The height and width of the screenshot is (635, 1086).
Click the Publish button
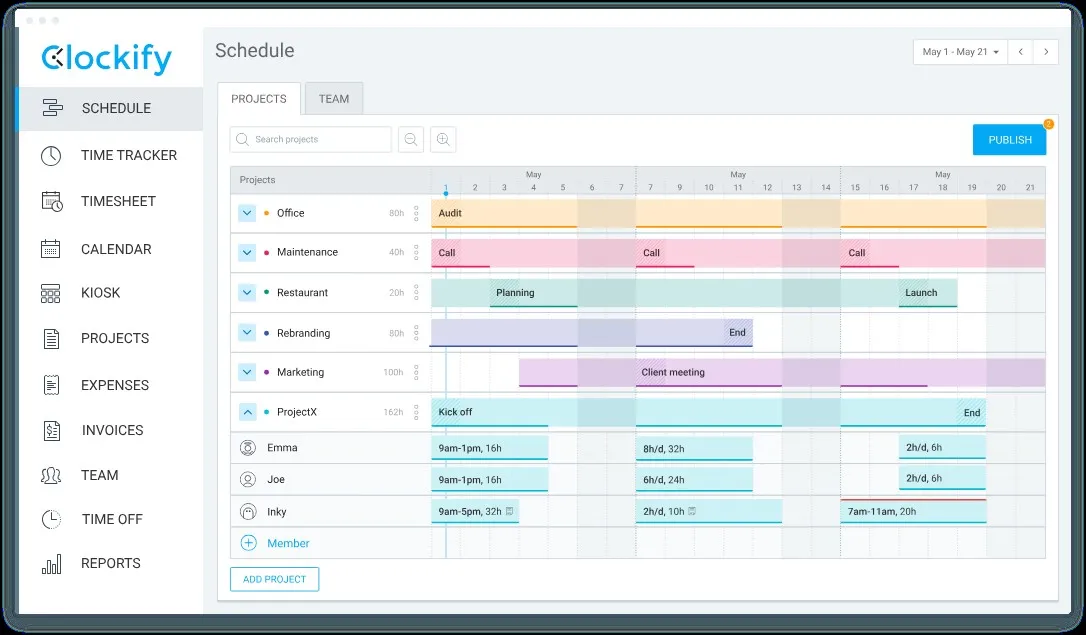point(1010,140)
